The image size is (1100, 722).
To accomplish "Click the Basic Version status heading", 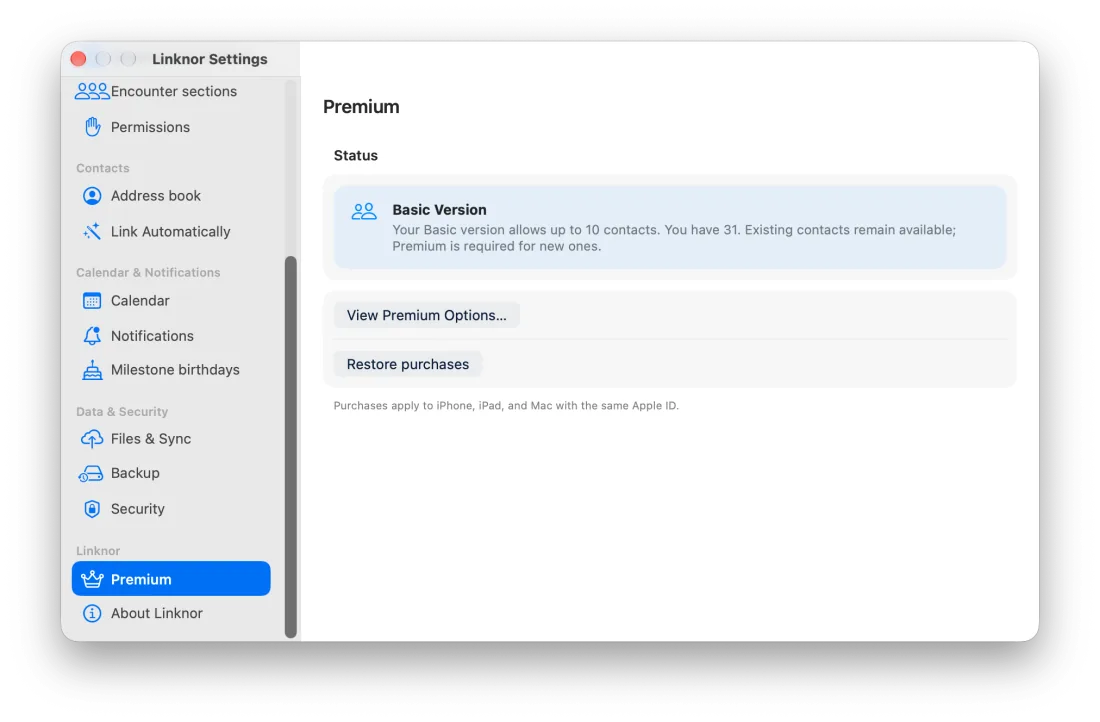I will tap(439, 210).
